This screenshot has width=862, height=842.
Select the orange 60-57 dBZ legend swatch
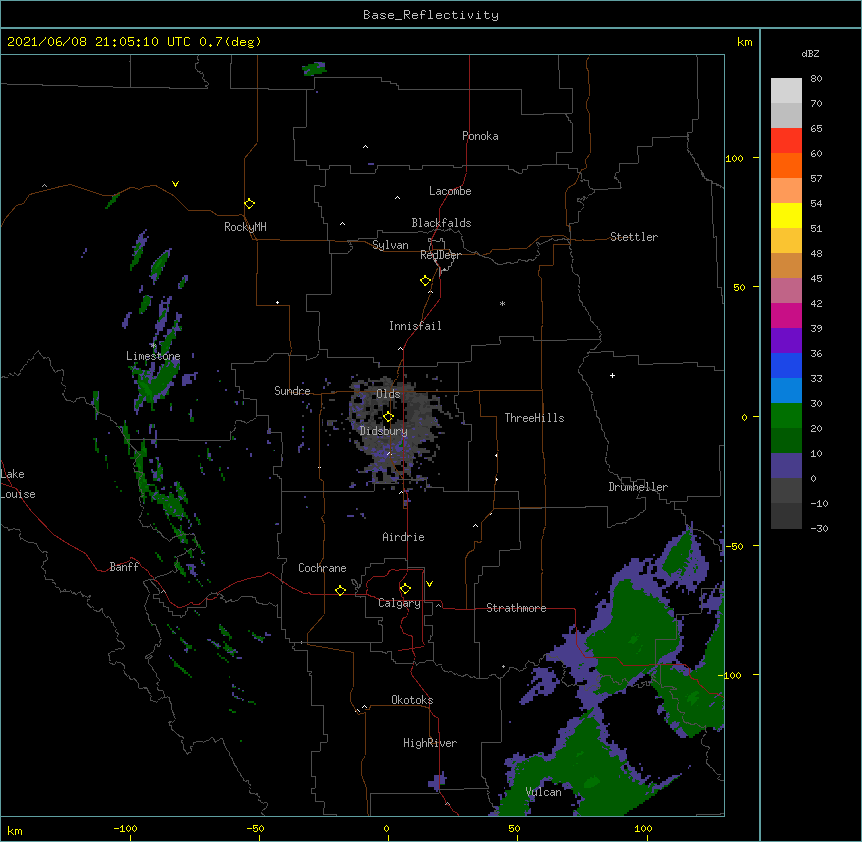(786, 165)
